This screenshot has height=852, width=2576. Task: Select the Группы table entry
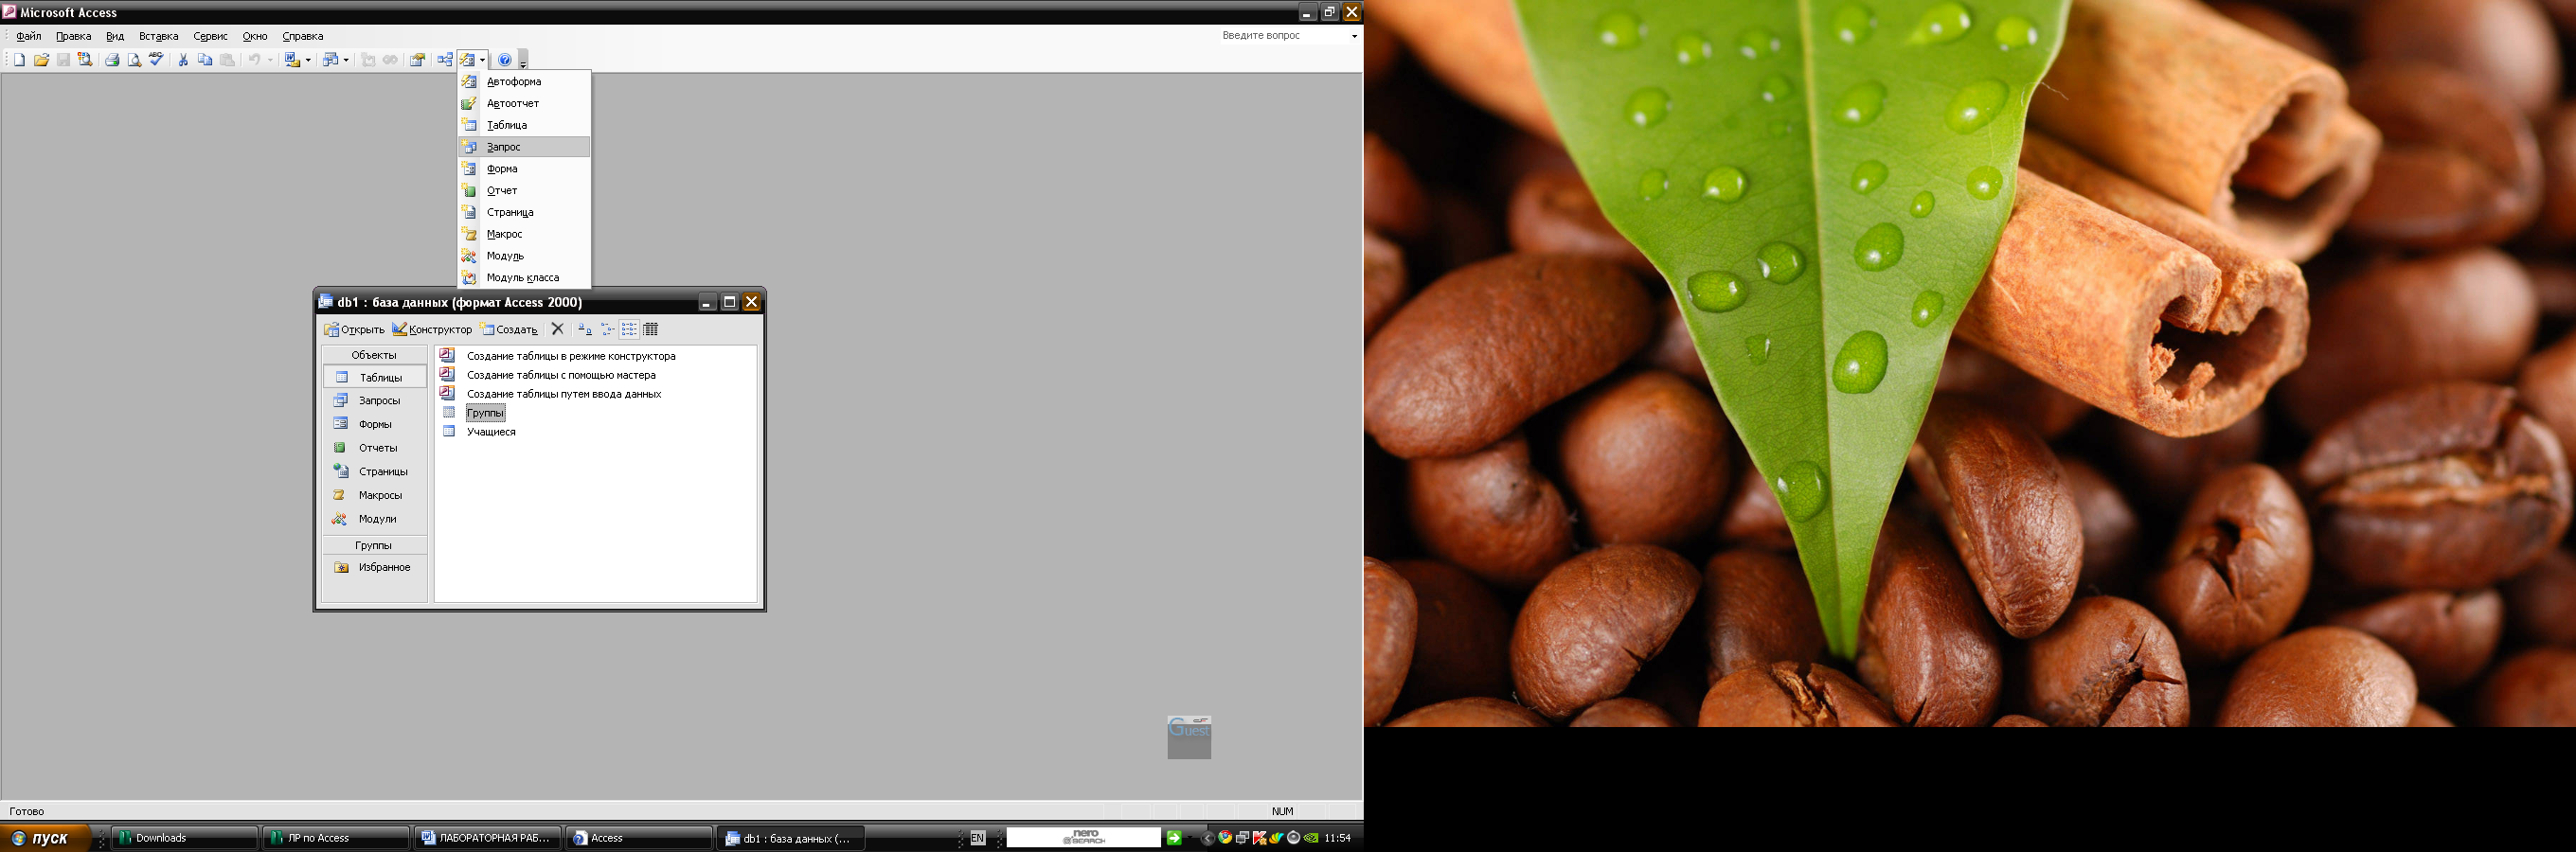pos(485,413)
